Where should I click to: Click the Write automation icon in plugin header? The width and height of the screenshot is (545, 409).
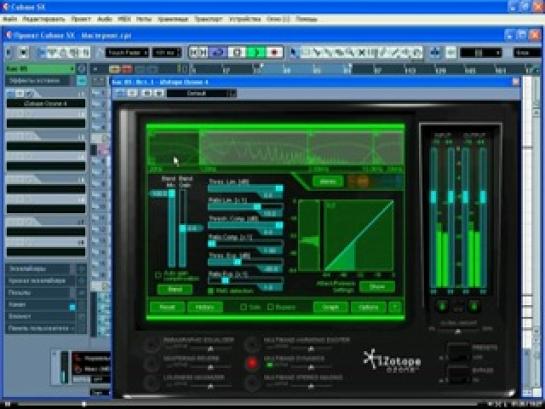click(x=159, y=93)
